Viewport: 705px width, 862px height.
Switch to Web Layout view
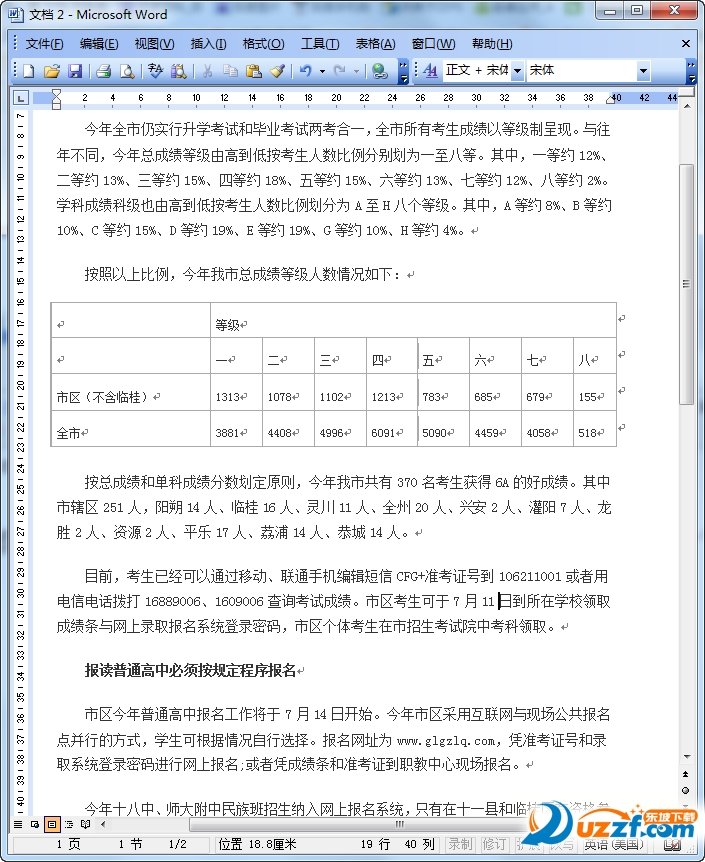35,824
